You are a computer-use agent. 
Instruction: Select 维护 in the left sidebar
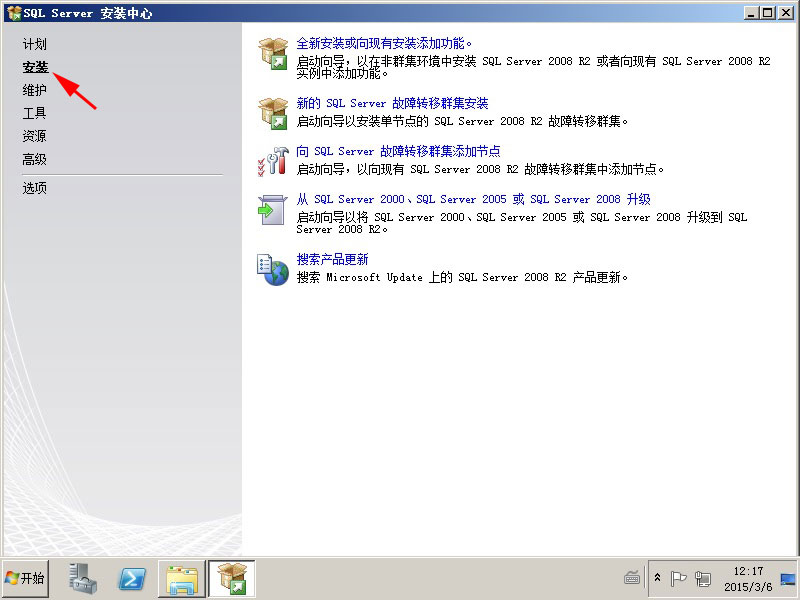[35, 90]
